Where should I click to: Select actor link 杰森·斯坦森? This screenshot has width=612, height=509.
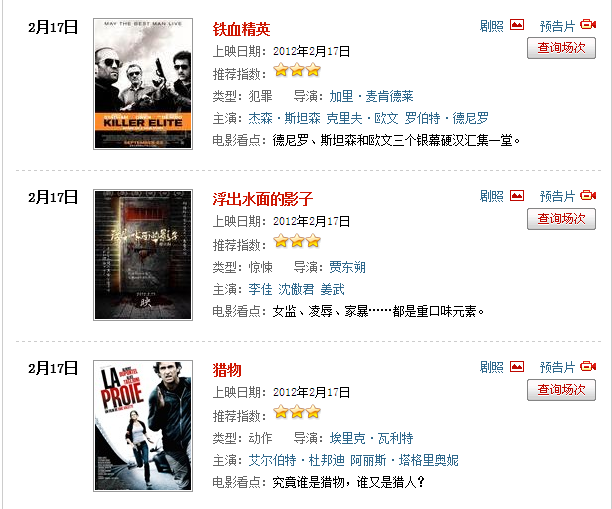285,118
